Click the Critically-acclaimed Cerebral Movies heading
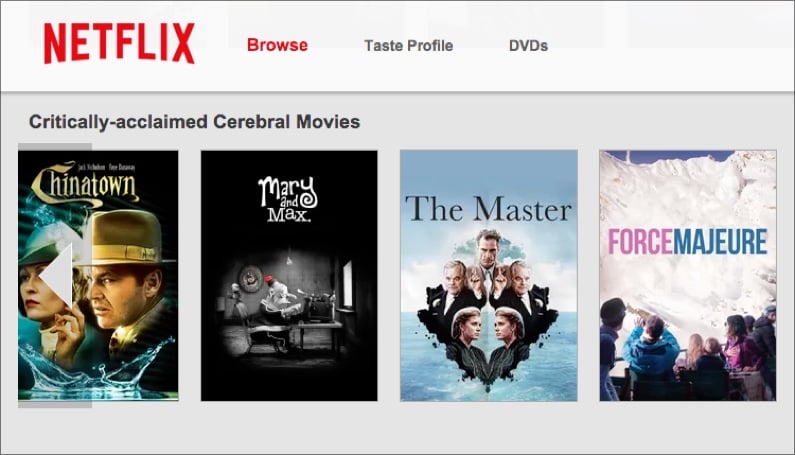795x455 pixels. pos(194,122)
